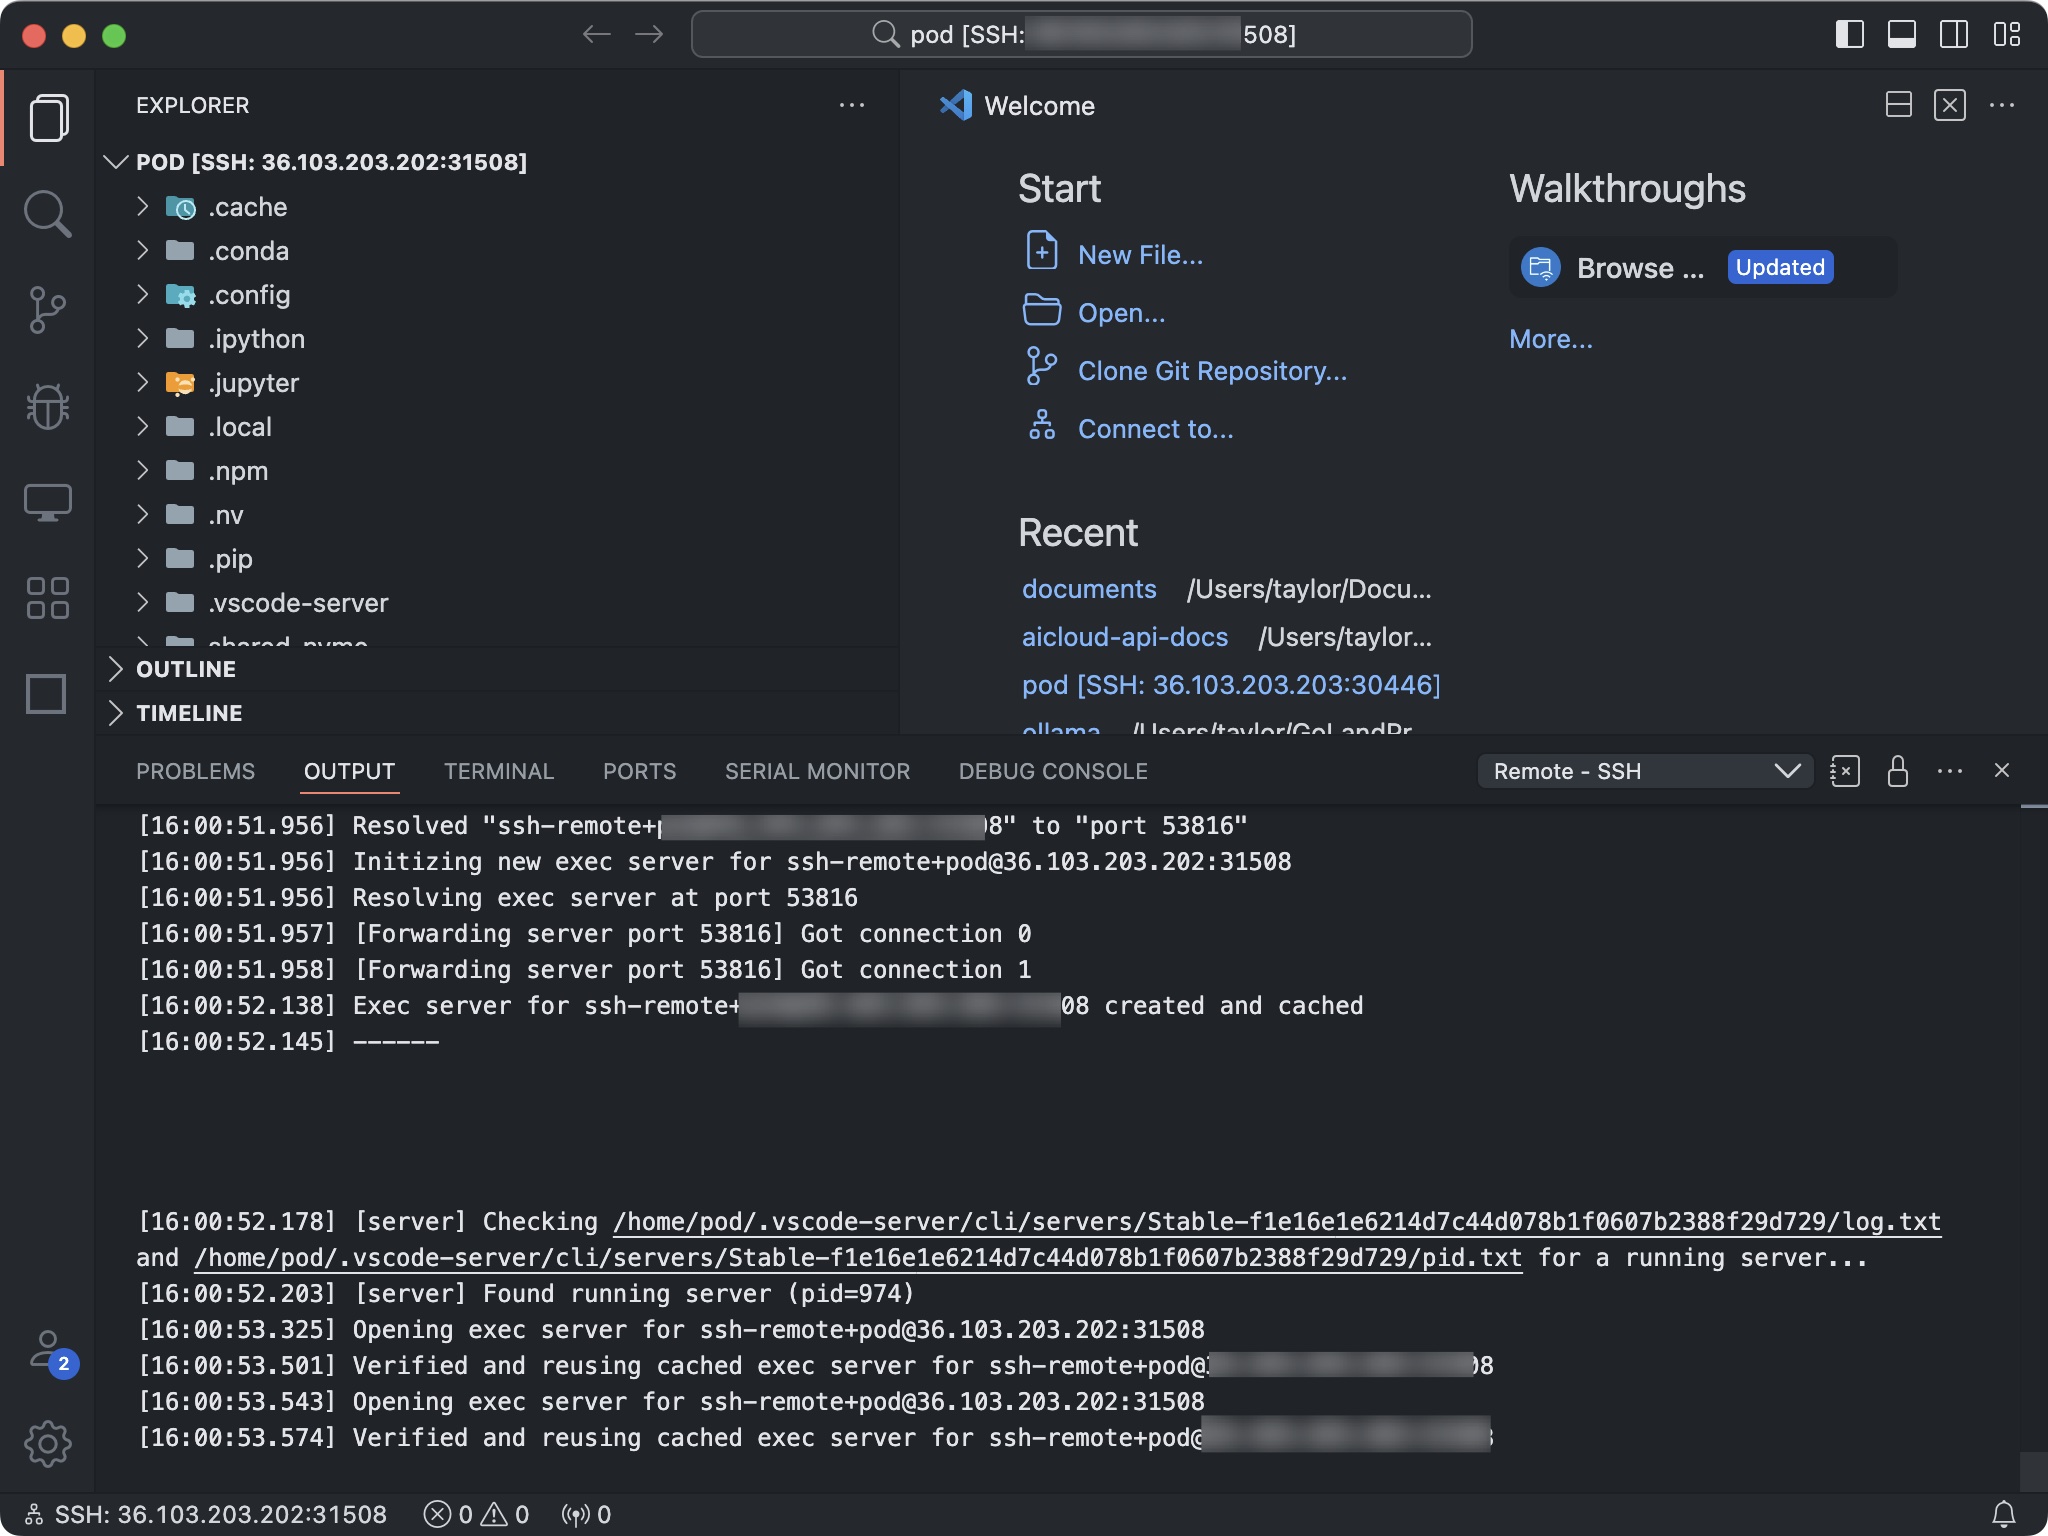This screenshot has width=2048, height=1536.
Task: Select the Welcome editor tab
Action: [1018, 105]
